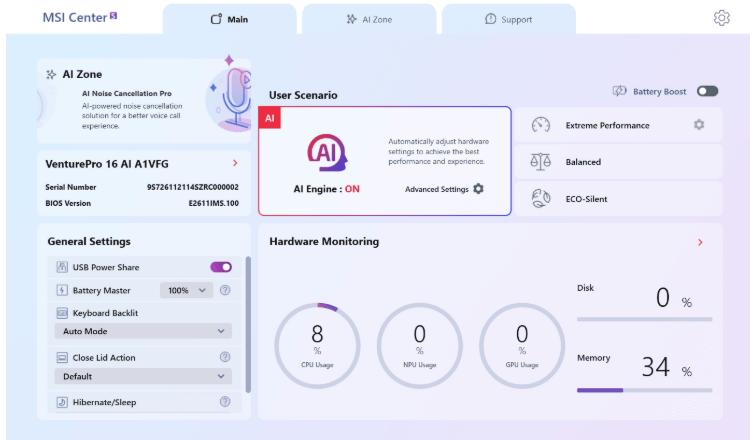Click the Balanced scales icon
750x440 pixels.
coord(540,162)
